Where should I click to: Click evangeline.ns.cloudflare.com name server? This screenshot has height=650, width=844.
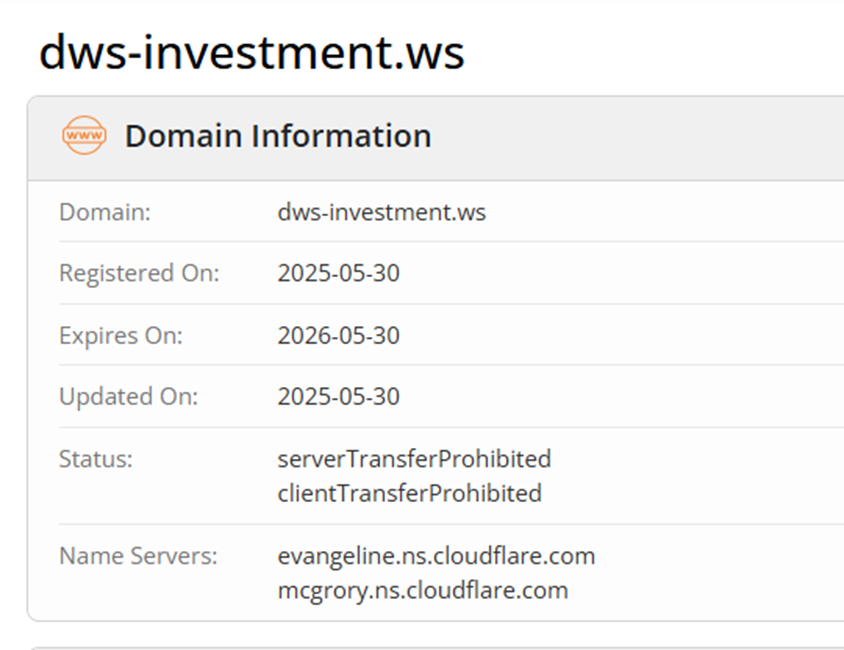(436, 556)
